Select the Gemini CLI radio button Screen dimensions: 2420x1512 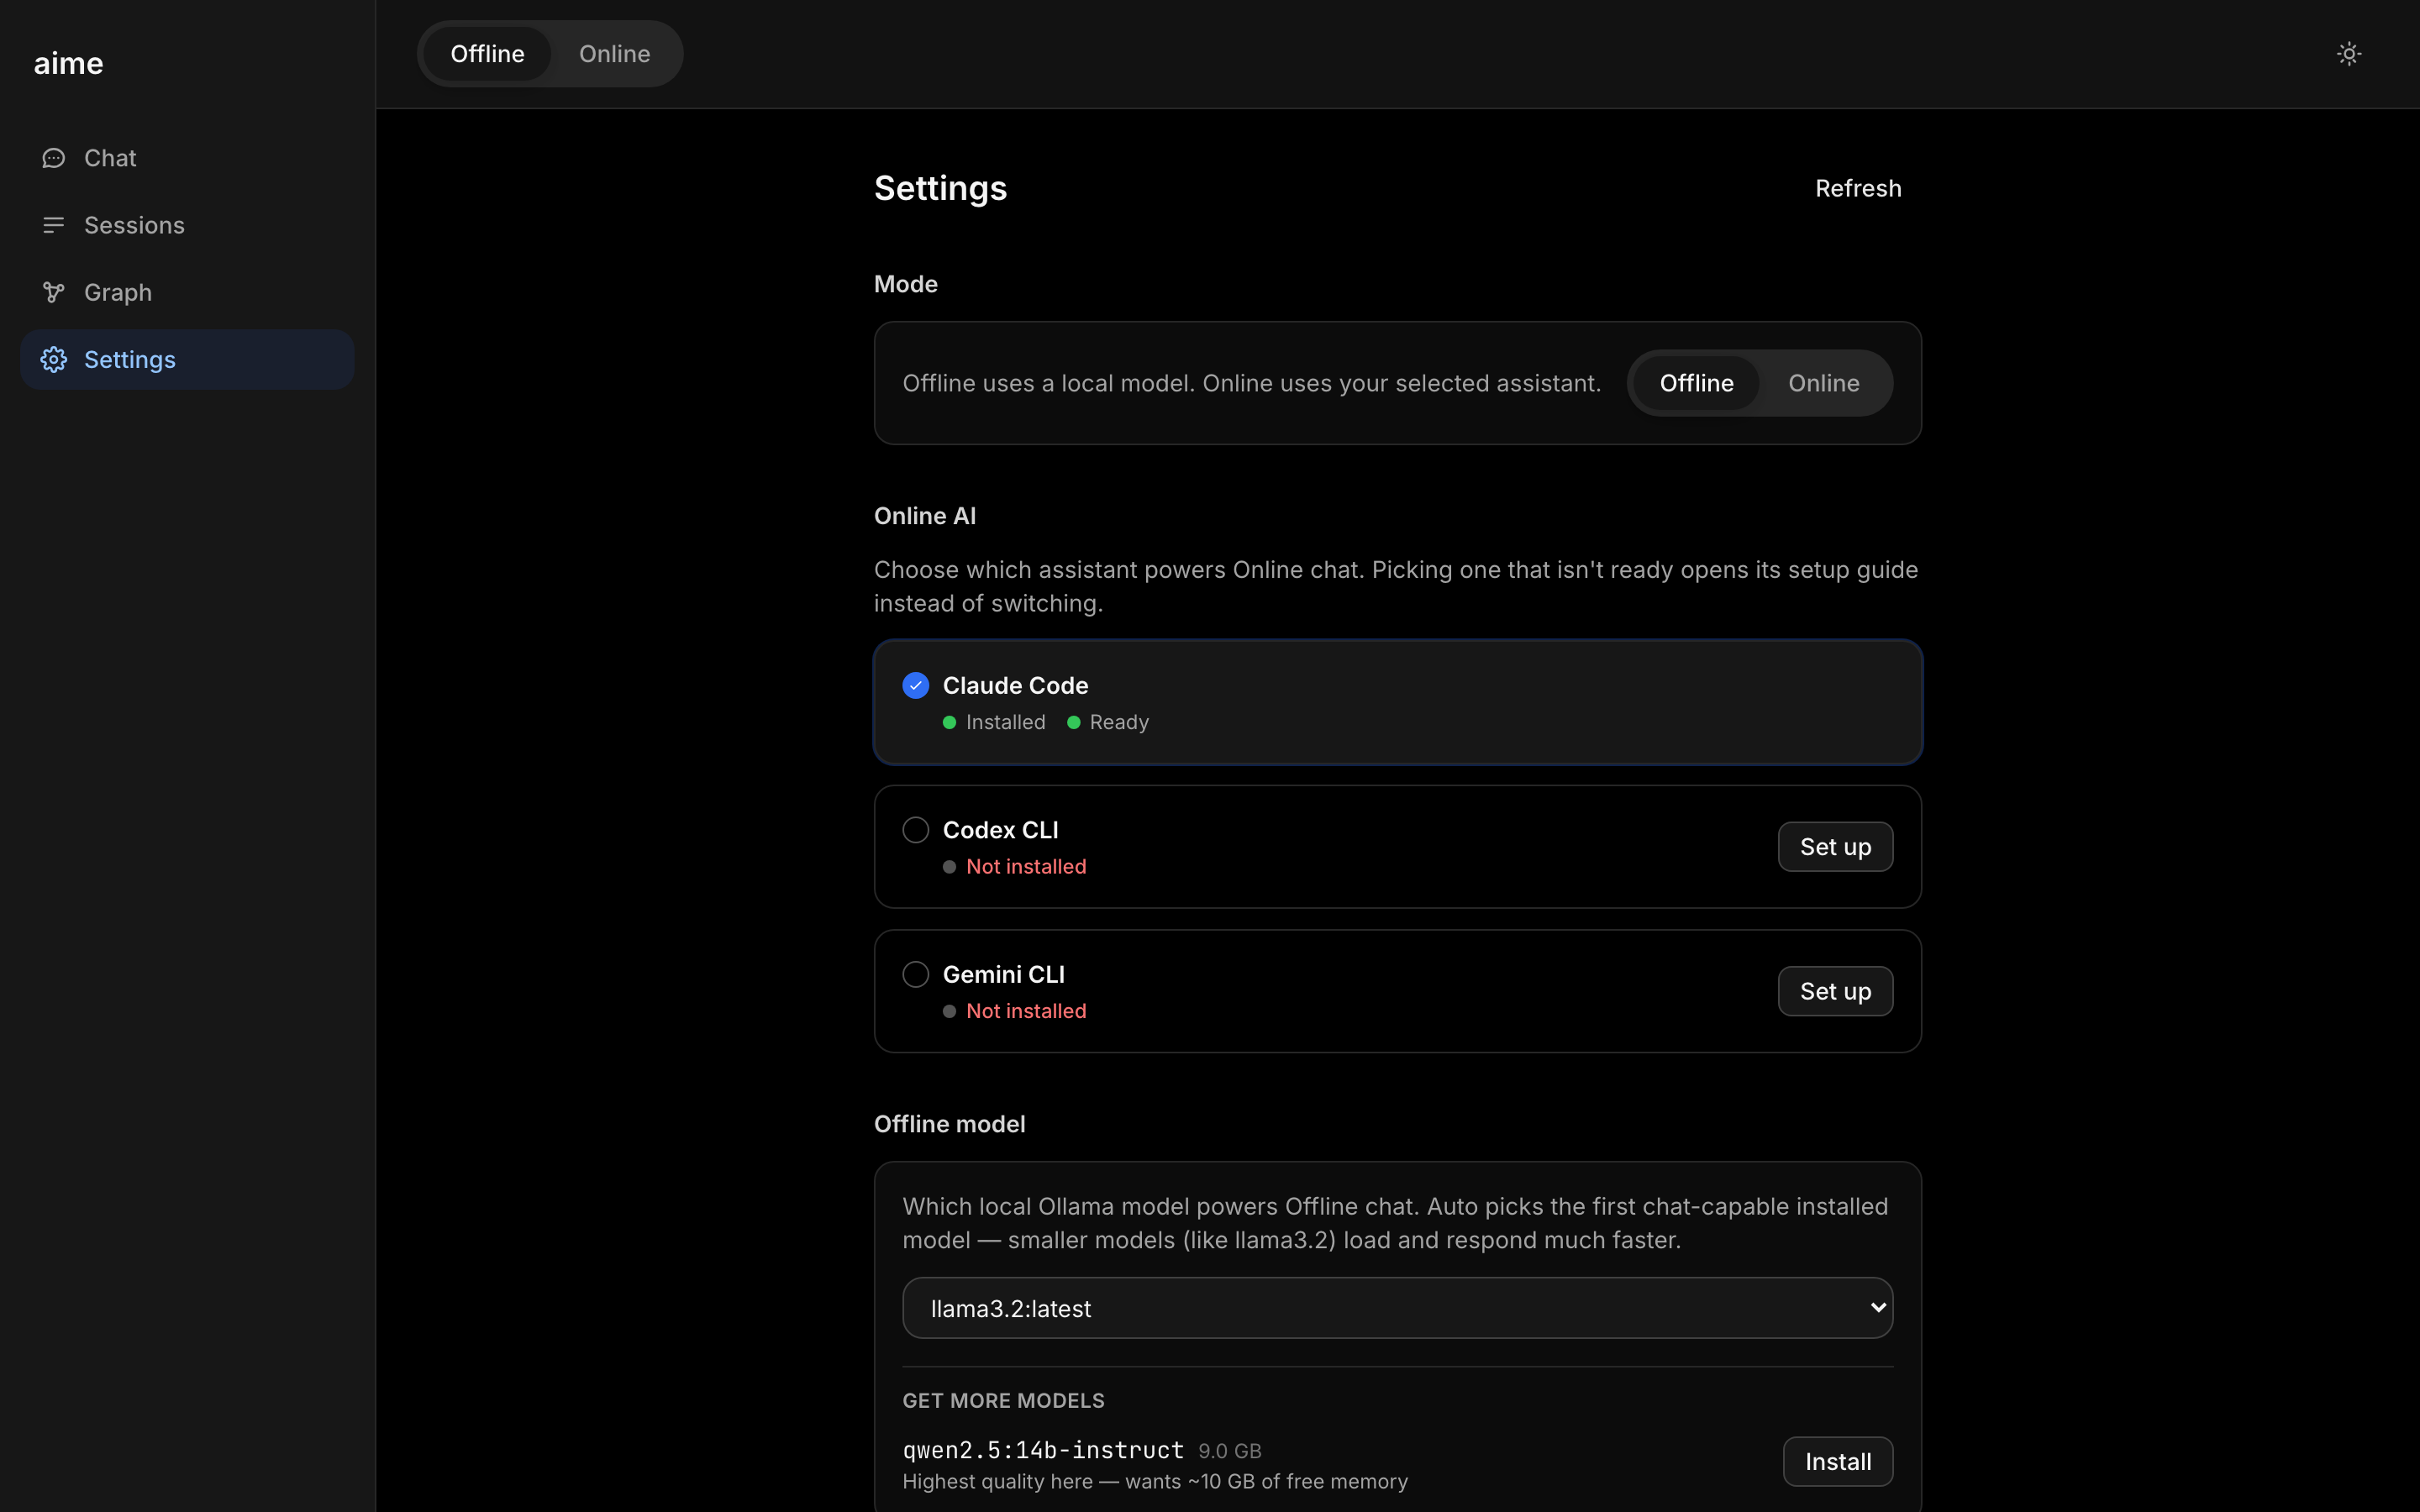(x=915, y=974)
